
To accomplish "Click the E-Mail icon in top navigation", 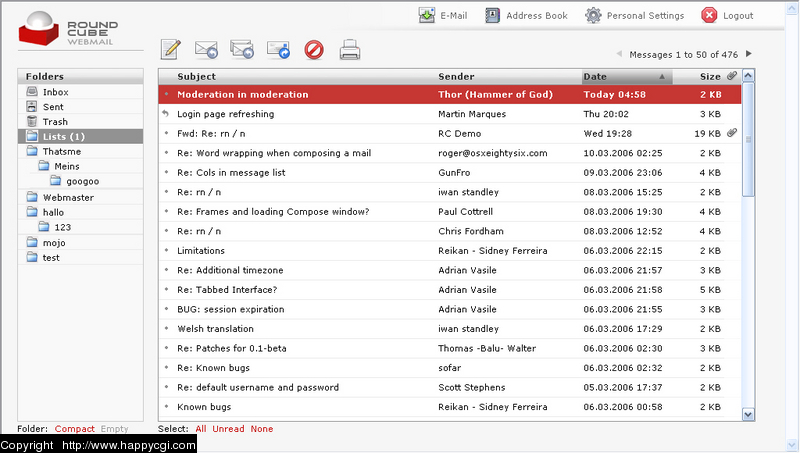I will tap(427, 15).
